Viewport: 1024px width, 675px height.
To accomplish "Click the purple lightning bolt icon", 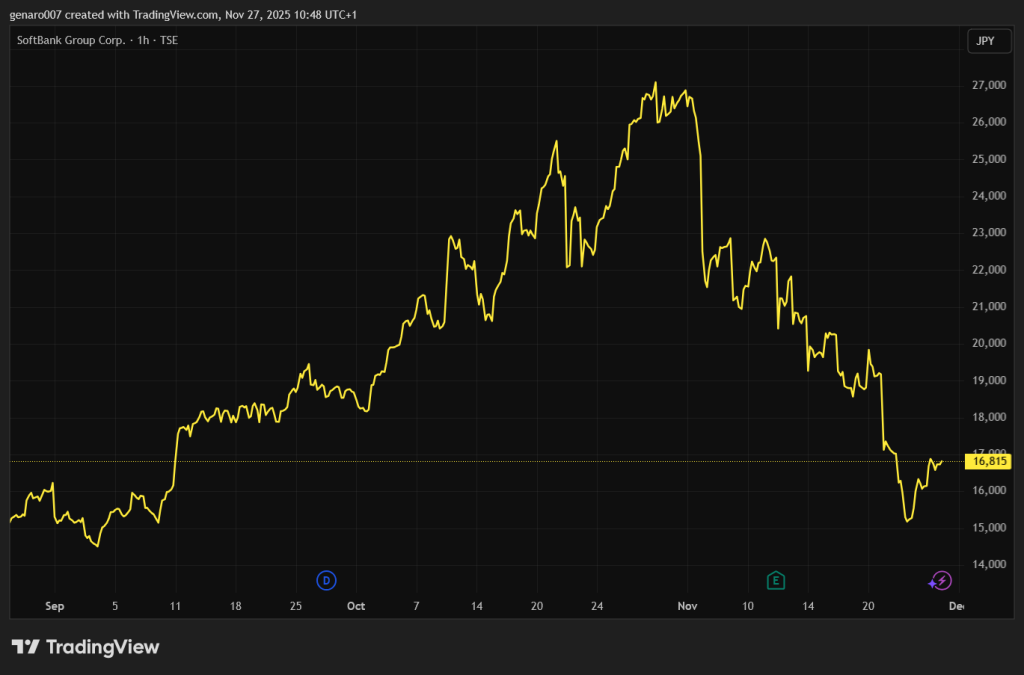I will tap(940, 580).
